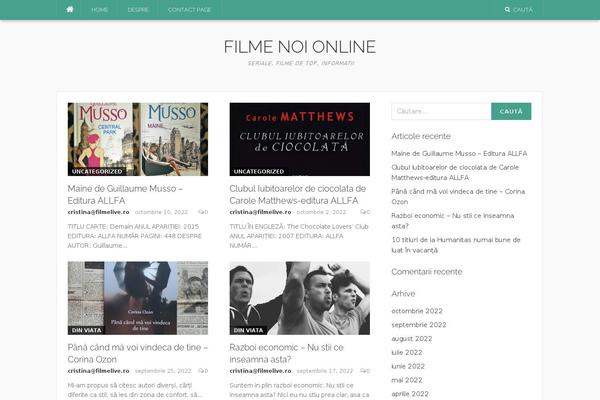This screenshot has width=600, height=400.
Task: Open sidebar article 10 titluri de la Humanitas
Action: pos(456,245)
